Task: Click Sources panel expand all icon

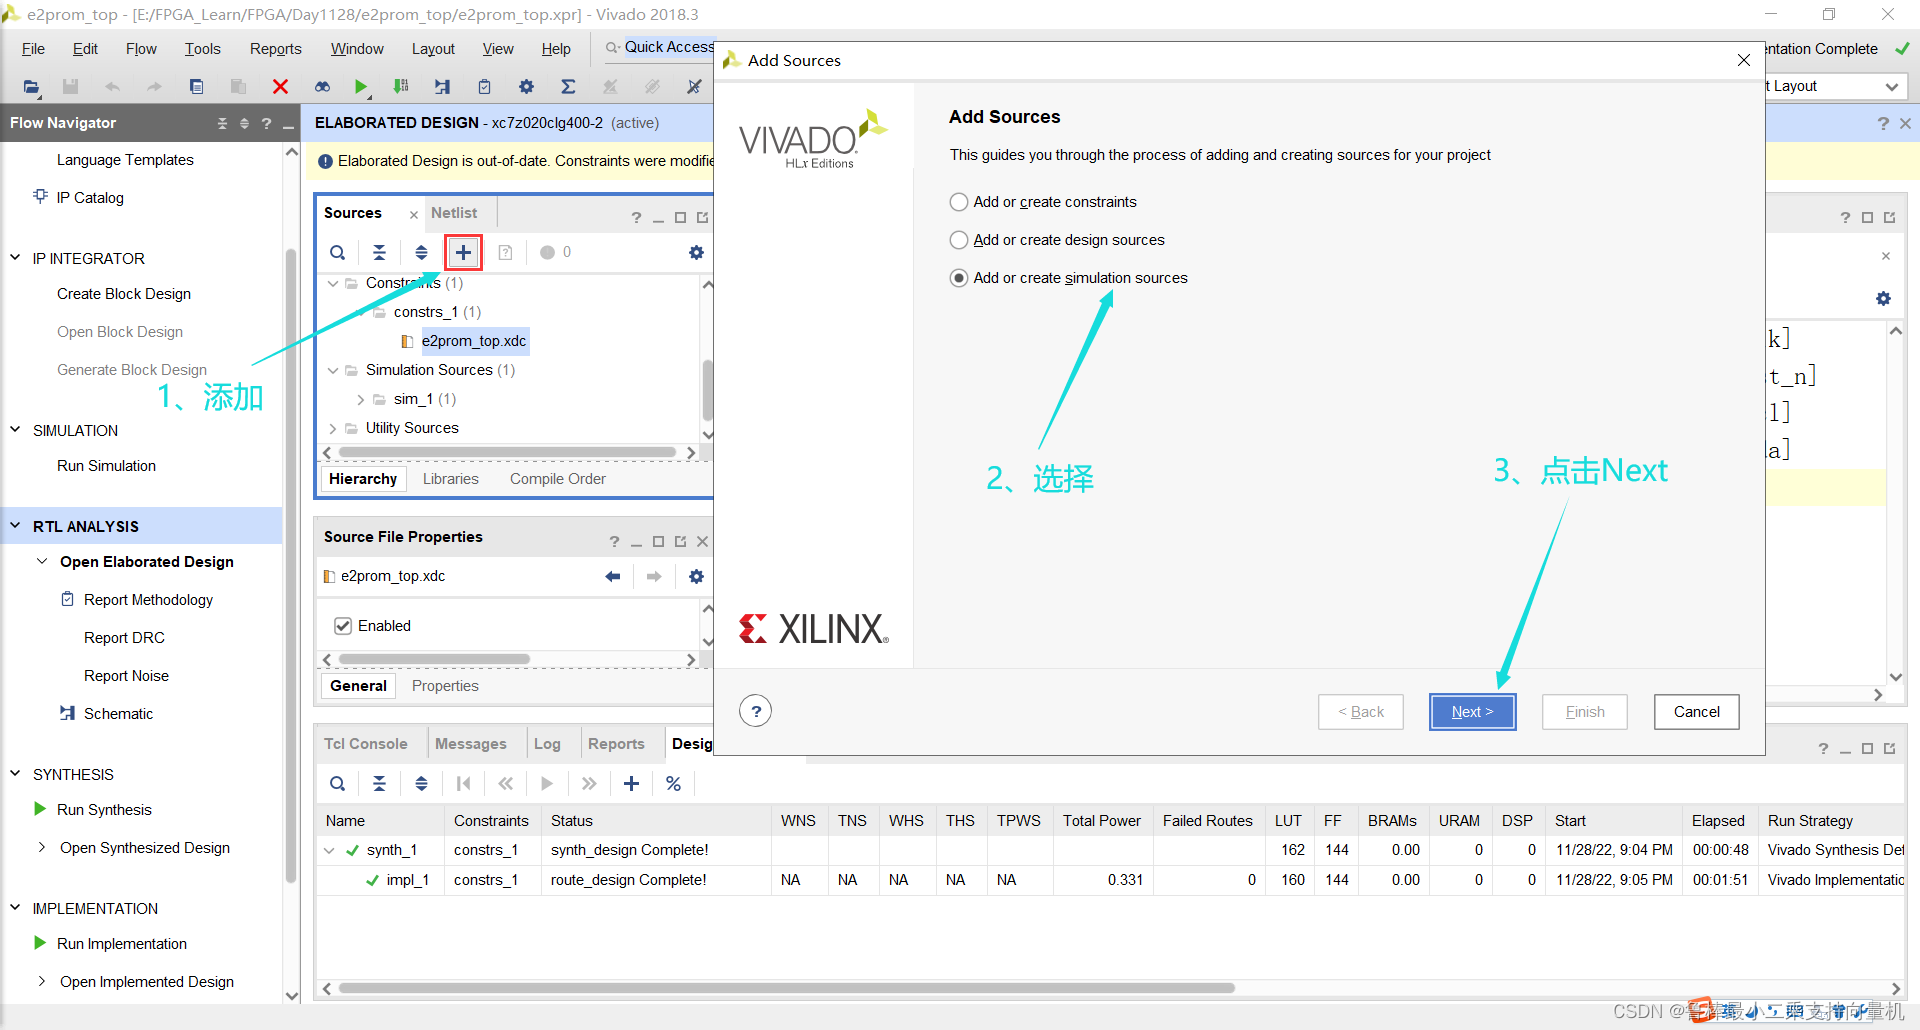Action: click(421, 253)
